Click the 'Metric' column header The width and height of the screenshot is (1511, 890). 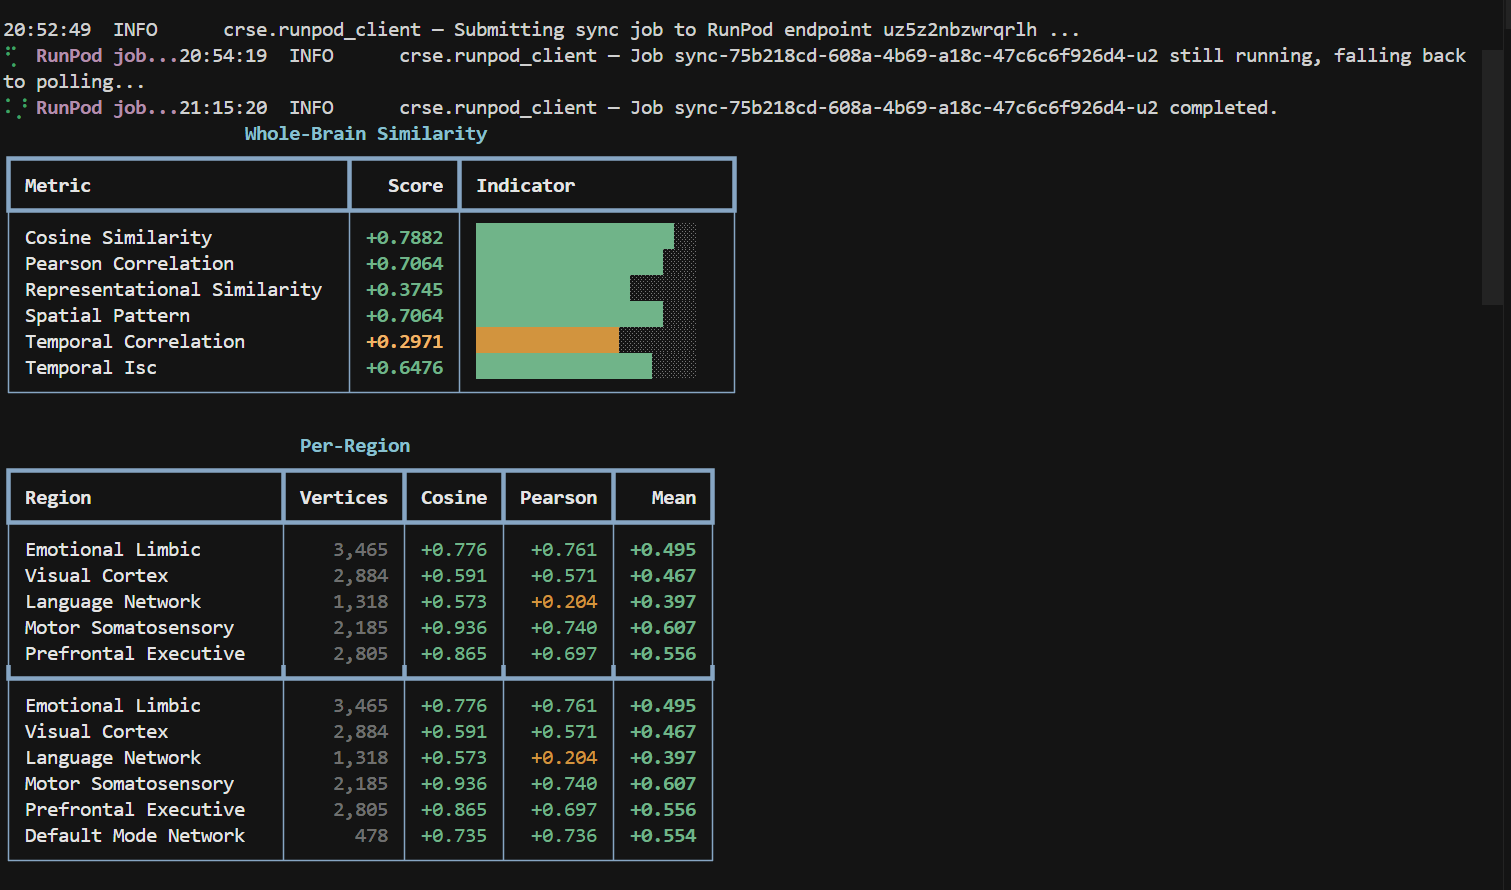(x=58, y=186)
